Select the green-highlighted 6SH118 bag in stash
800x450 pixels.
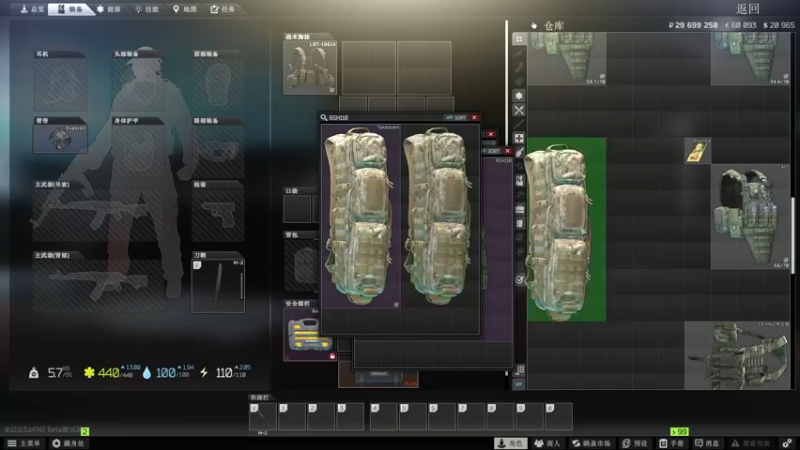click(x=566, y=230)
